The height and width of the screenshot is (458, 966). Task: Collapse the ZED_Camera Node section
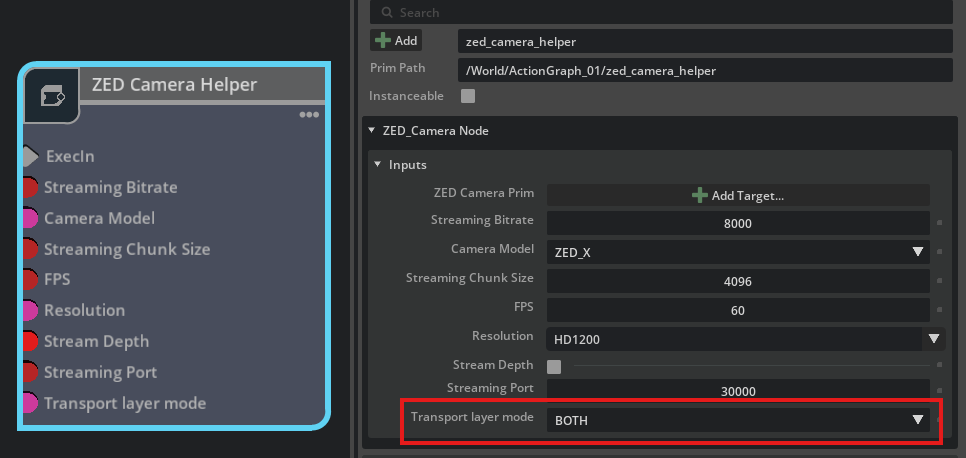click(371, 131)
